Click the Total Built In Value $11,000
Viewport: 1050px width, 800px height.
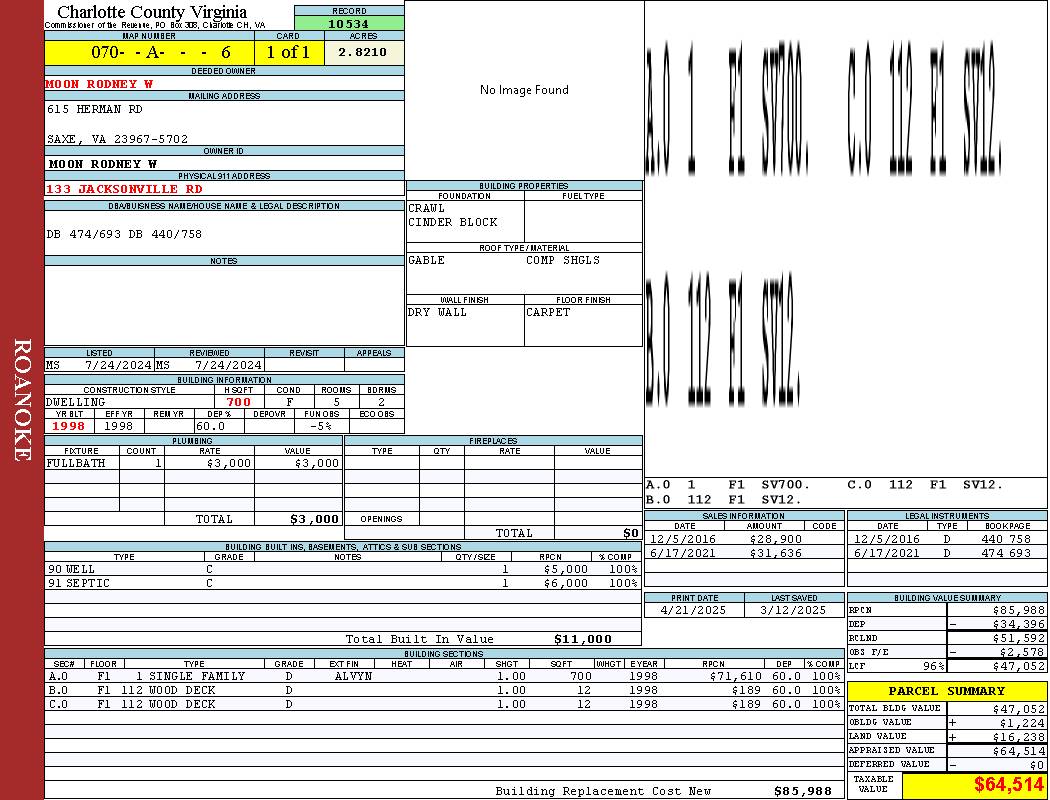(x=582, y=639)
